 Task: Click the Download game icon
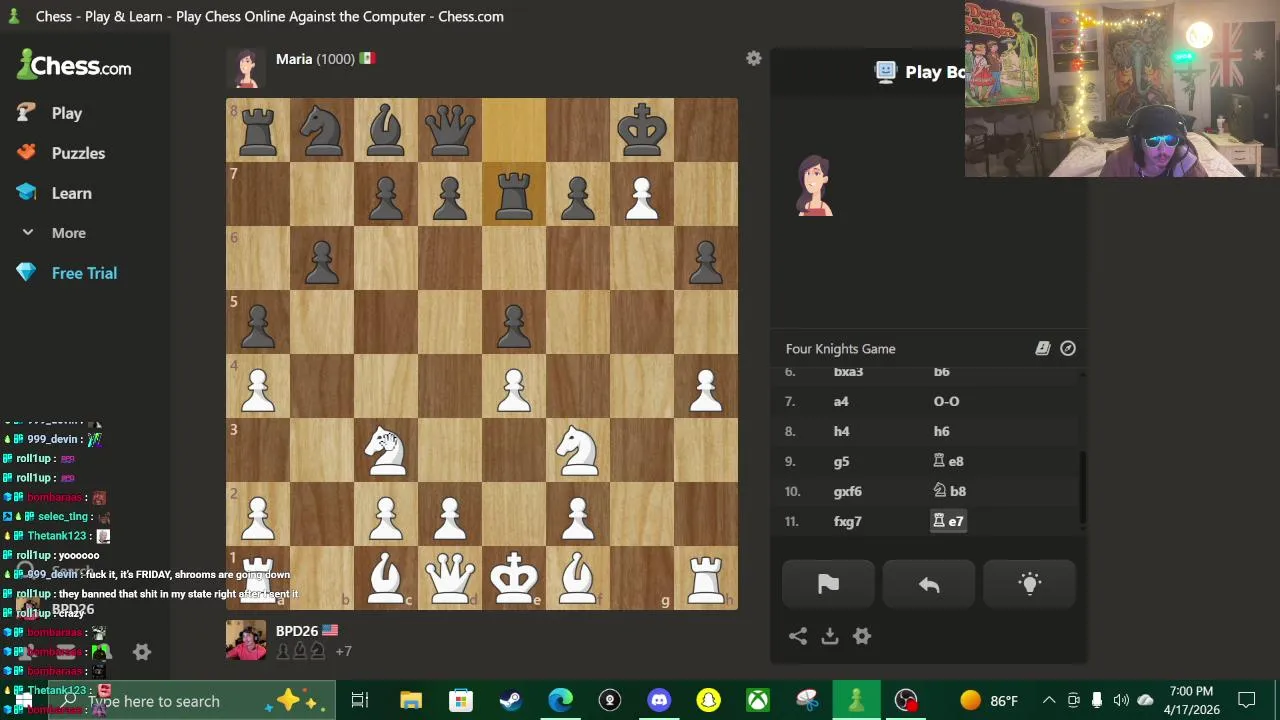click(830, 636)
